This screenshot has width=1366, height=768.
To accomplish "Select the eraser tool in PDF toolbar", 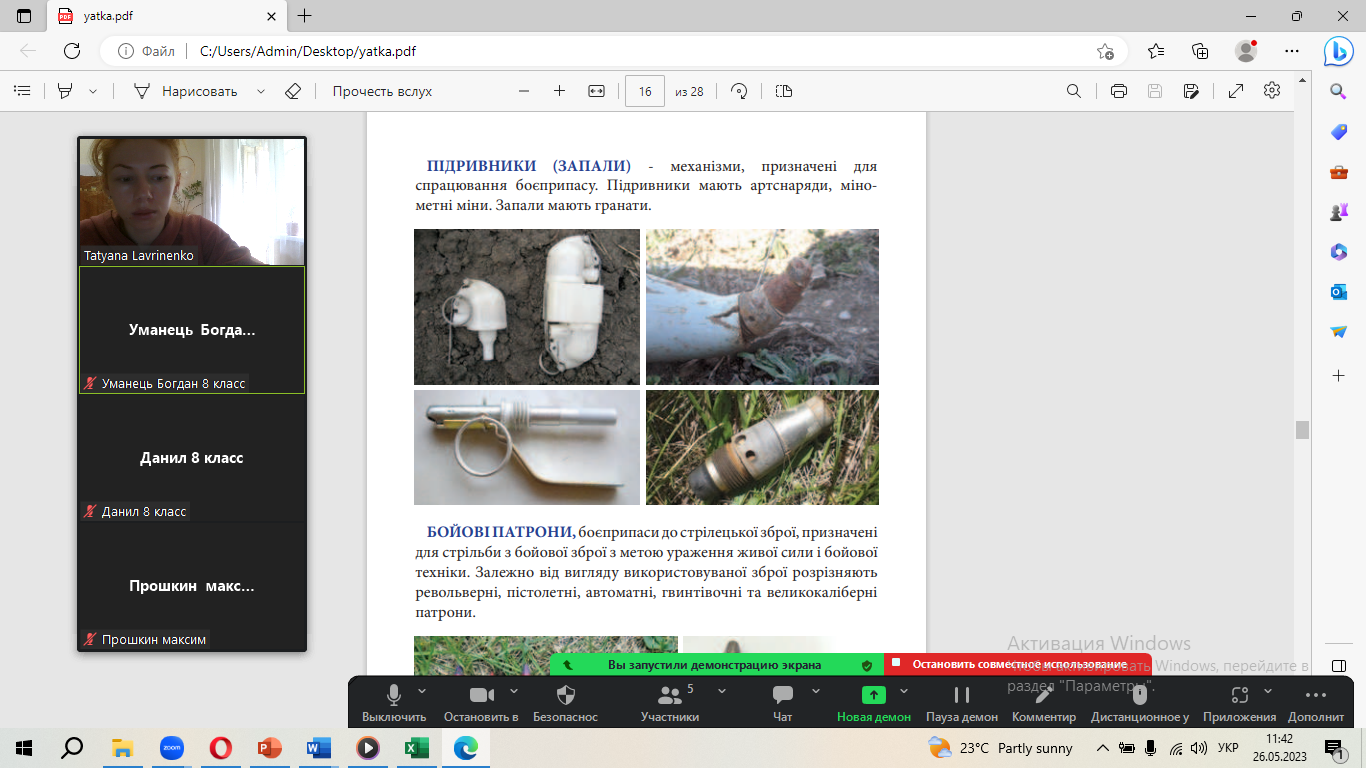I will [x=293, y=91].
